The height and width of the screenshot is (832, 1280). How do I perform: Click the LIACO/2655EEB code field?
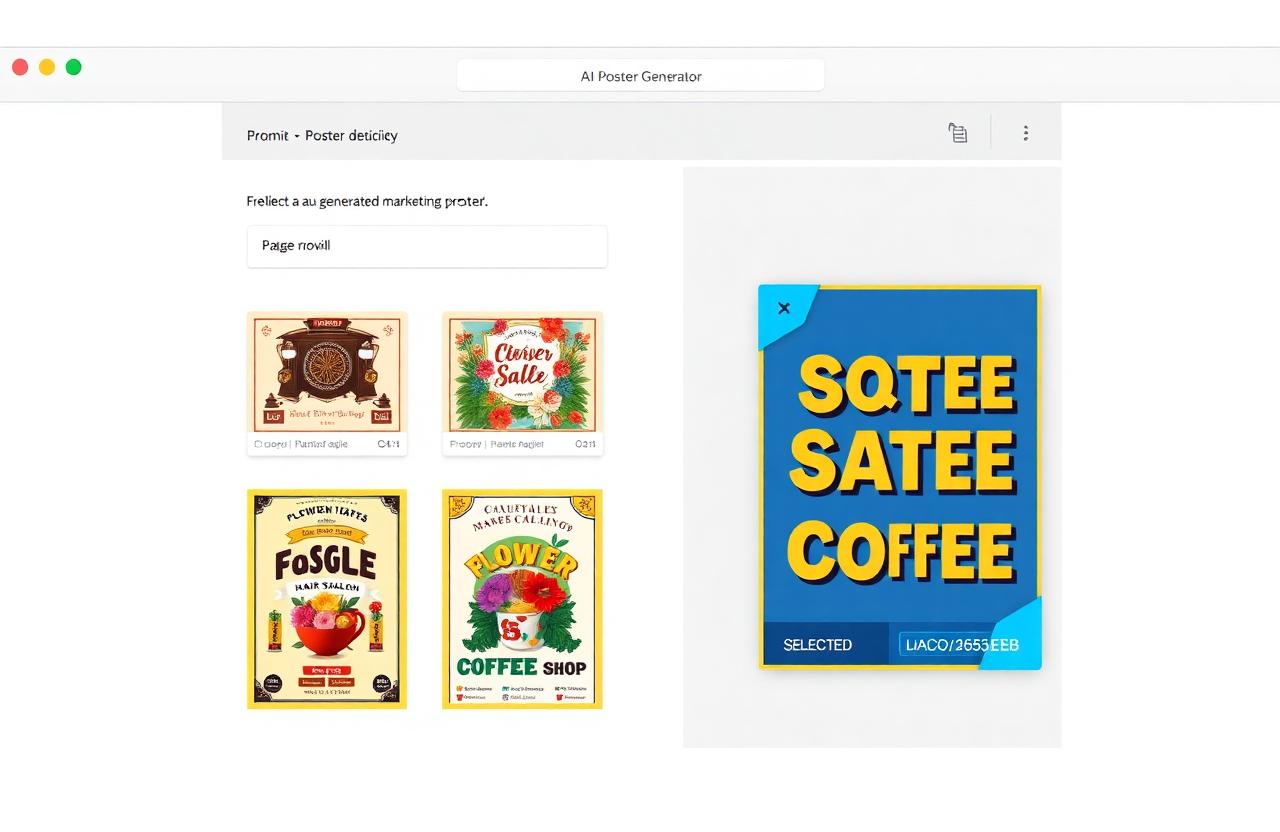coord(960,645)
